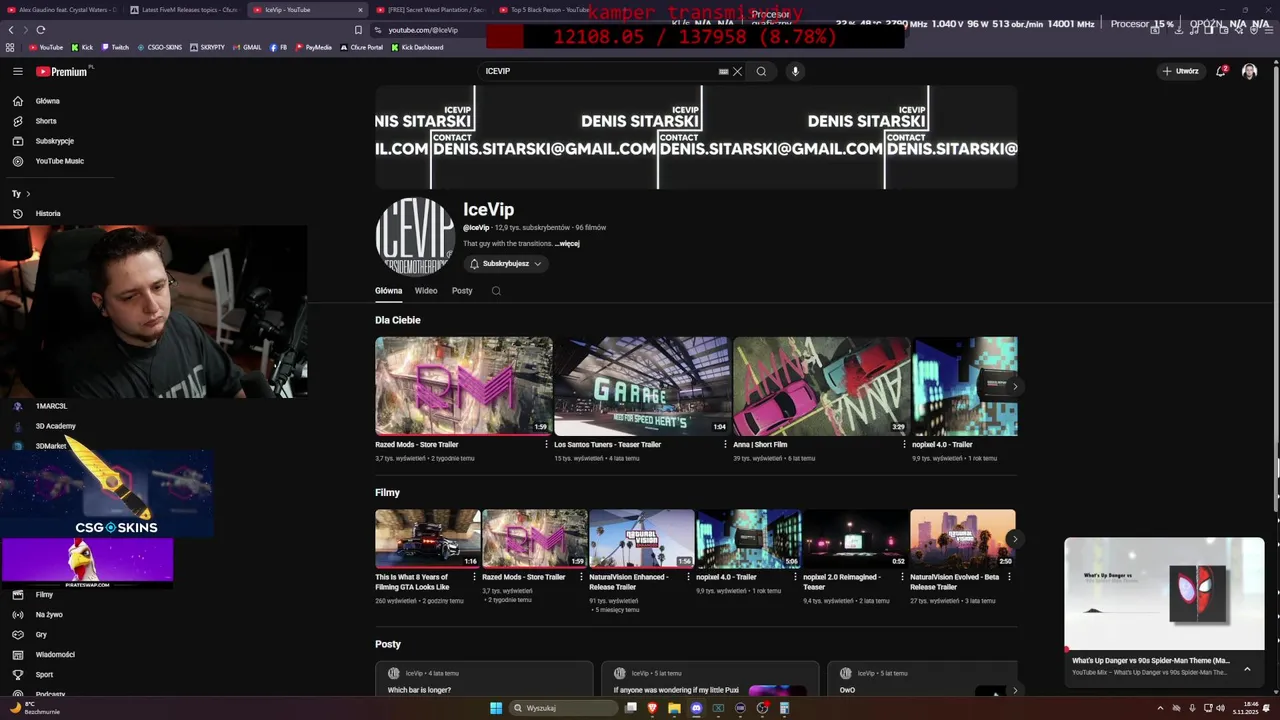The image size is (1280, 720).
Task: Play Razed Mods Store Trailer in Dla Ciebie
Action: click(463, 386)
